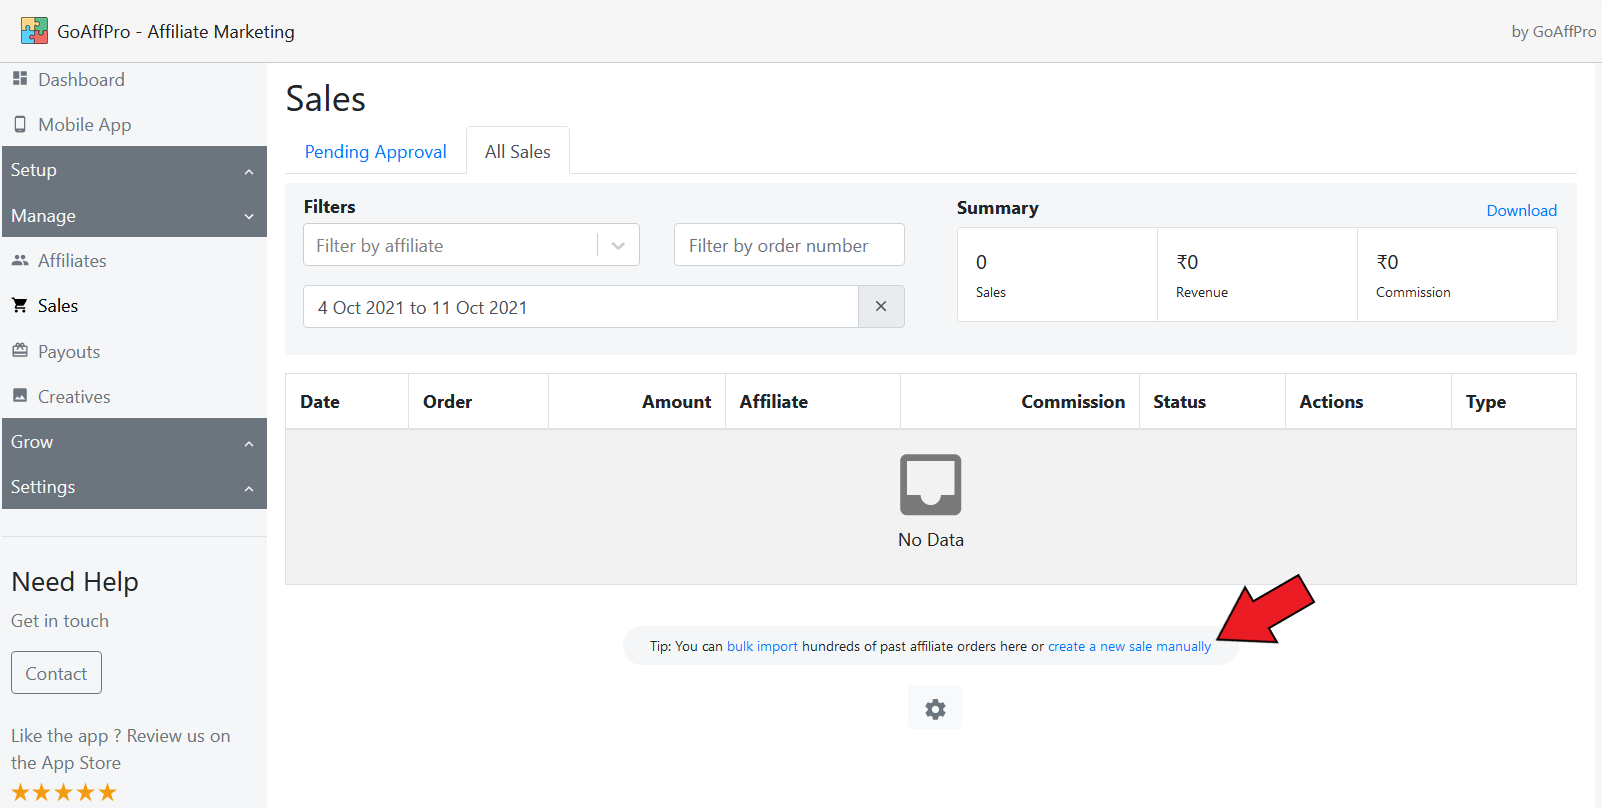Click the bulk import link

tap(762, 647)
